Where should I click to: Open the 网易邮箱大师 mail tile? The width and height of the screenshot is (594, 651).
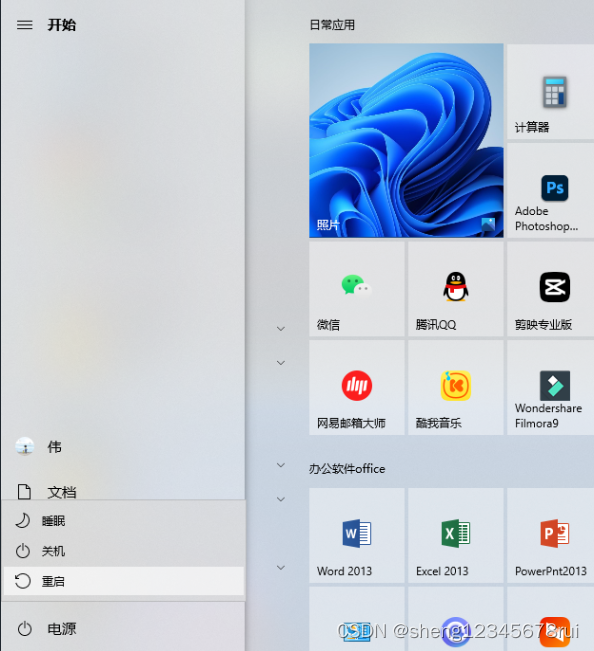(x=357, y=388)
